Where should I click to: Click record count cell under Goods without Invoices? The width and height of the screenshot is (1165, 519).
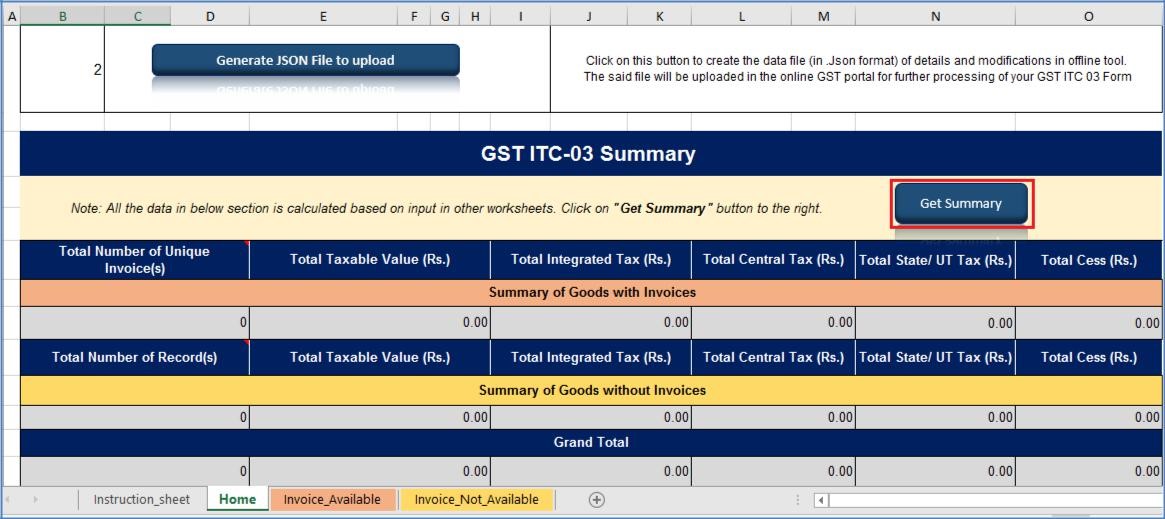(x=134, y=417)
